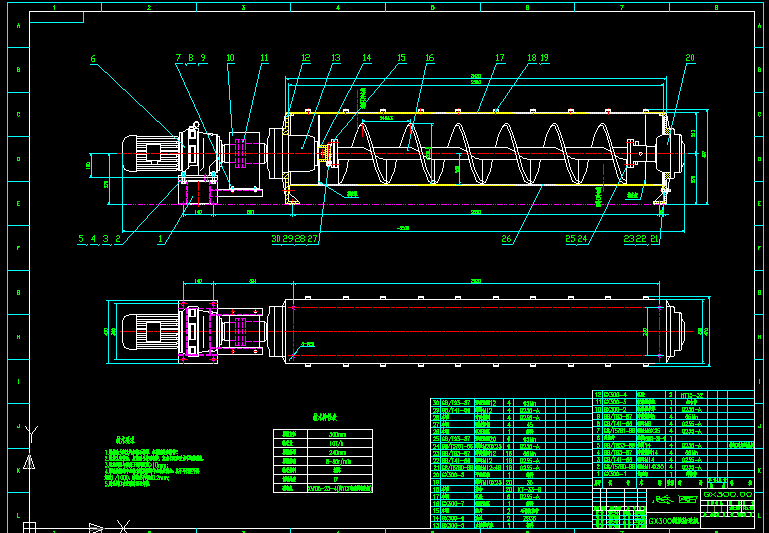This screenshot has height=533, width=769.
Task: Click row G marker on left border
Action: click(19, 293)
